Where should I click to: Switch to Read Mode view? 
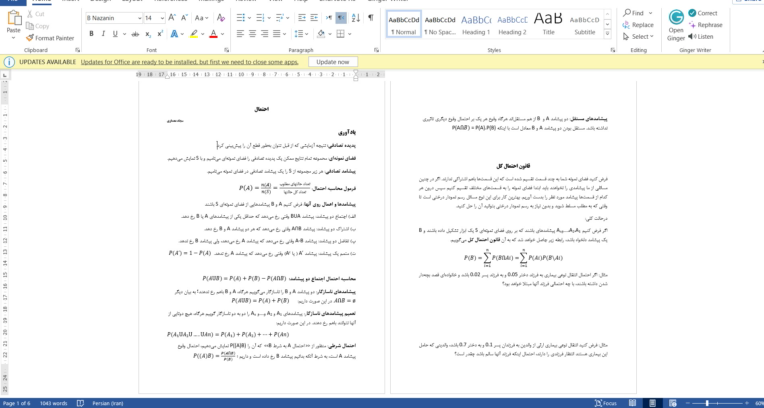632,403
